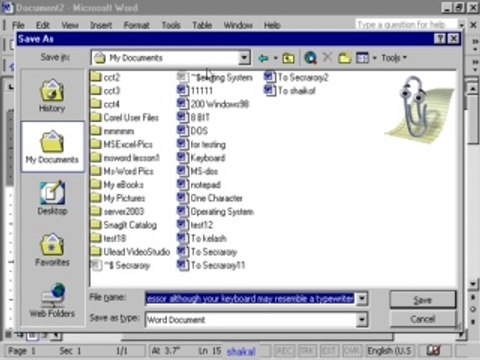The image size is (480, 360).
Task: Select the Operating System document
Action: (x=215, y=211)
